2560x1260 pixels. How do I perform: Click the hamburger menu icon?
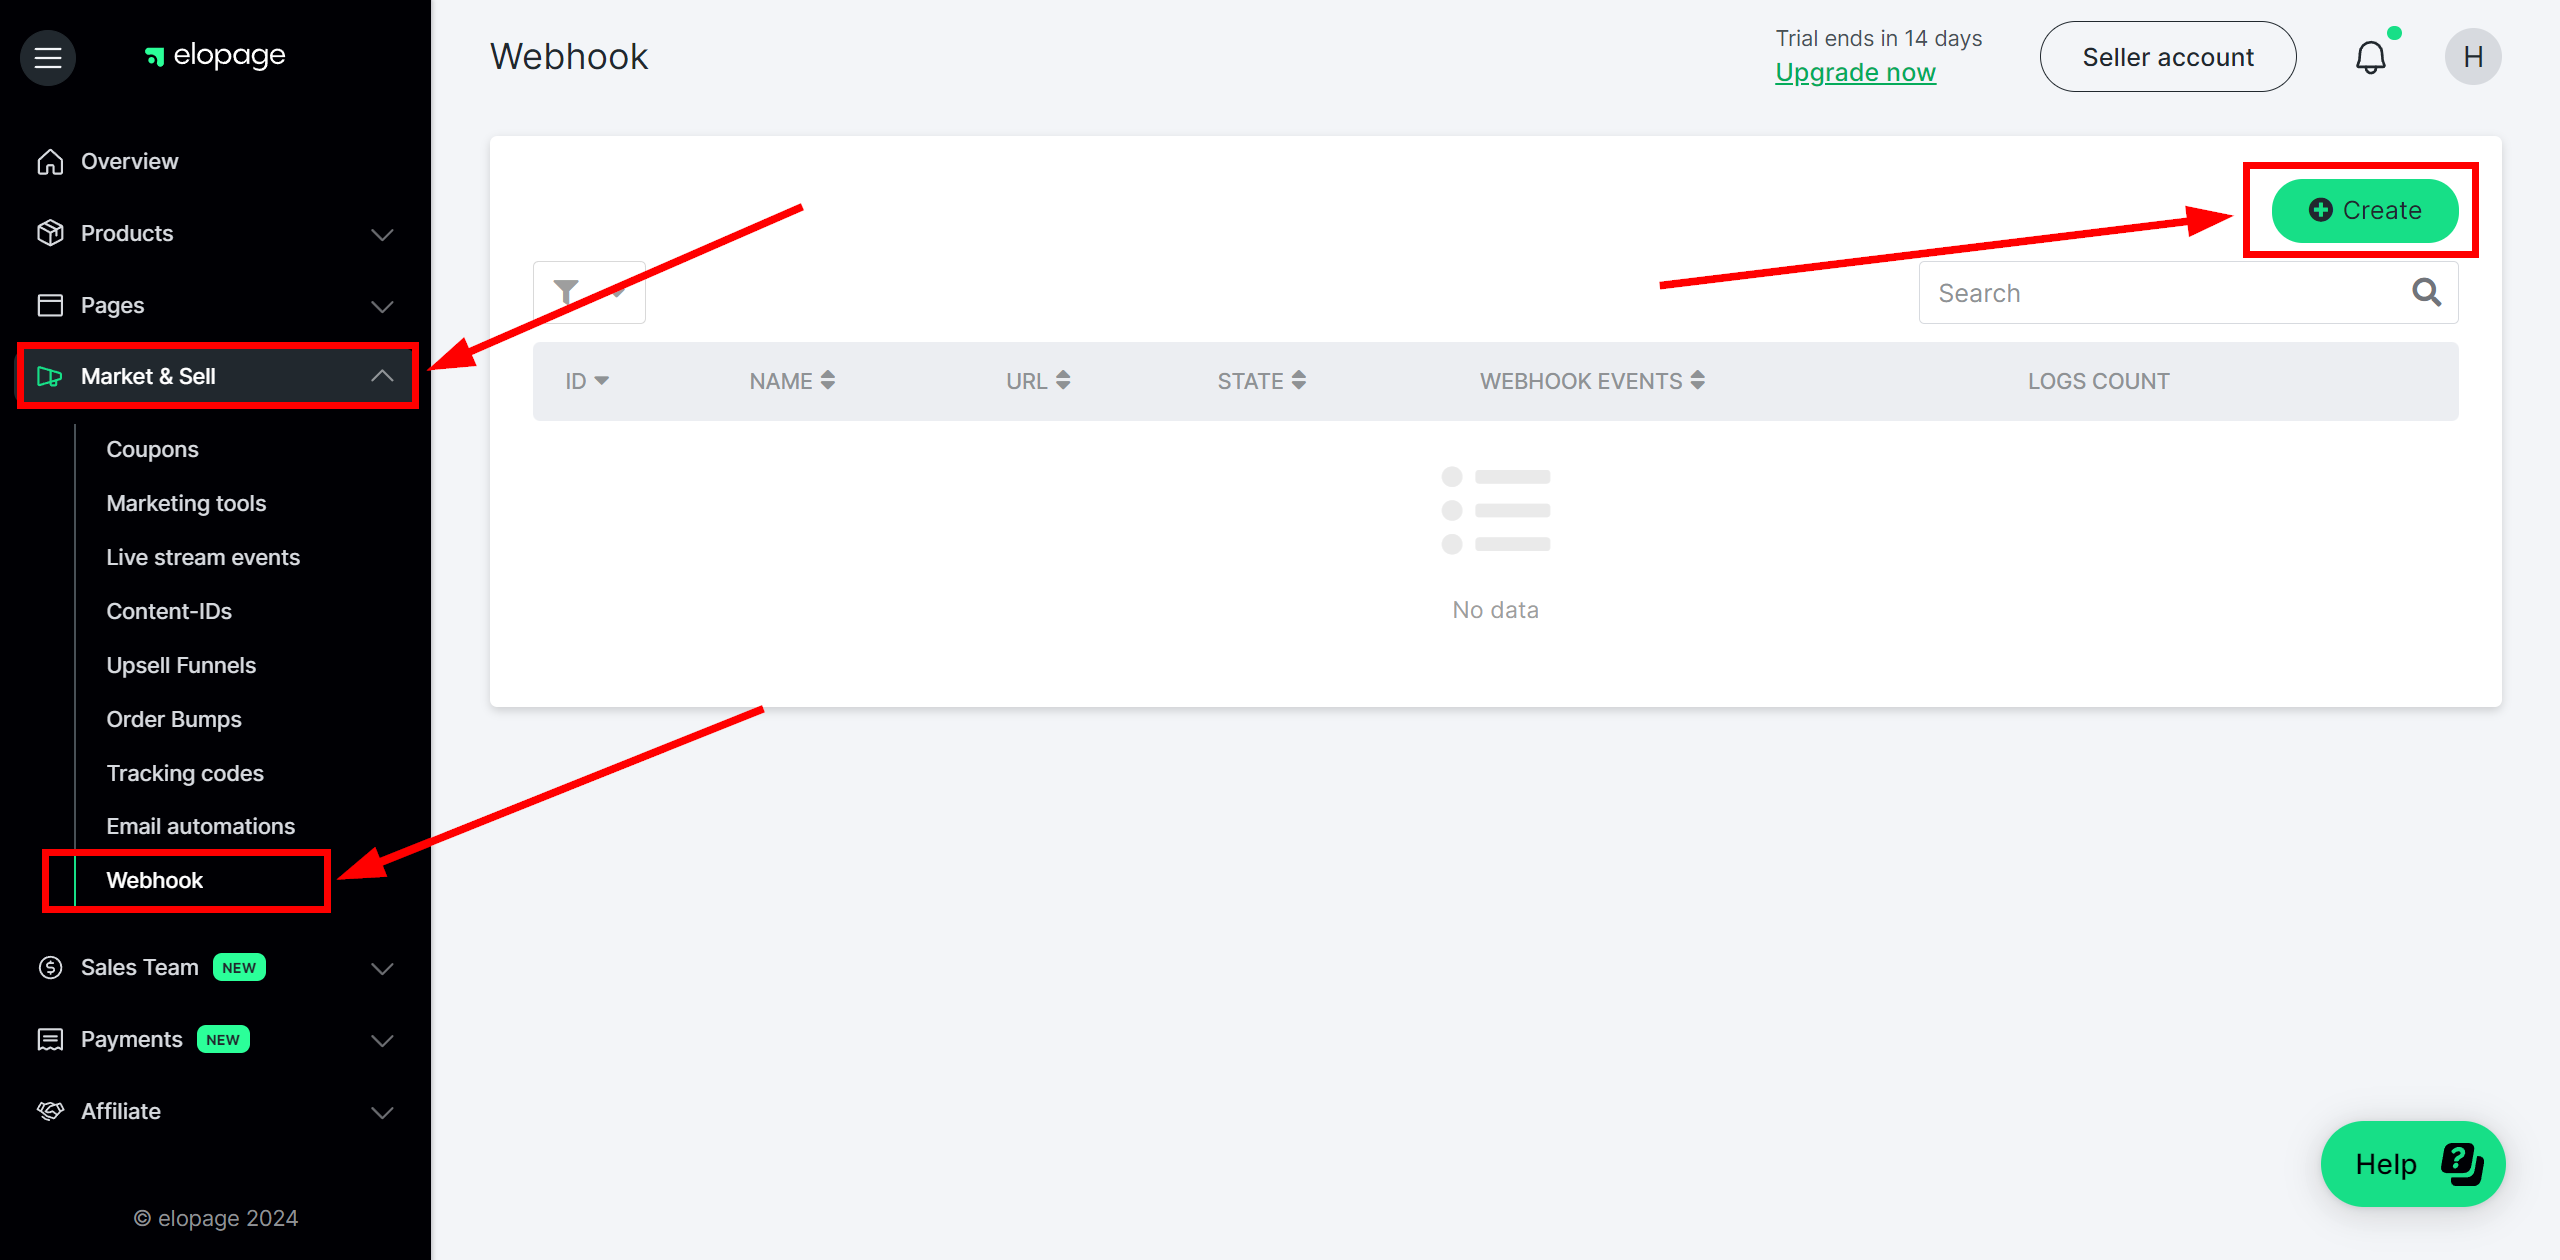pos(47,55)
